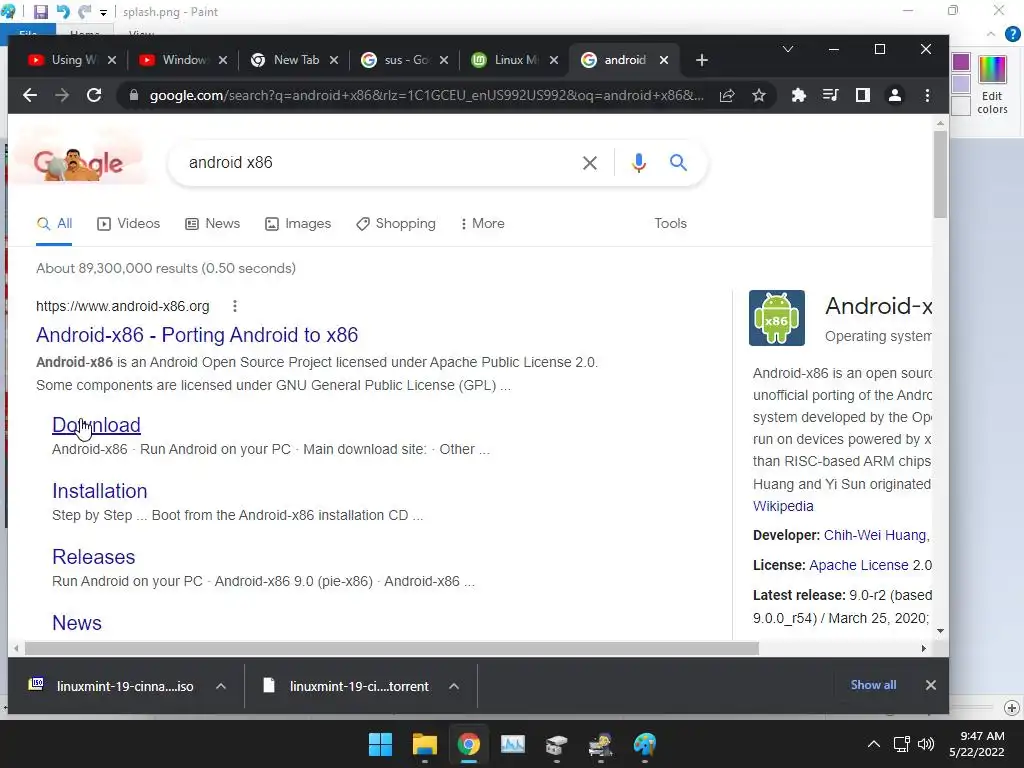
Task: Open the linuxmint-19-cinna....iso download item
Action: point(111,686)
